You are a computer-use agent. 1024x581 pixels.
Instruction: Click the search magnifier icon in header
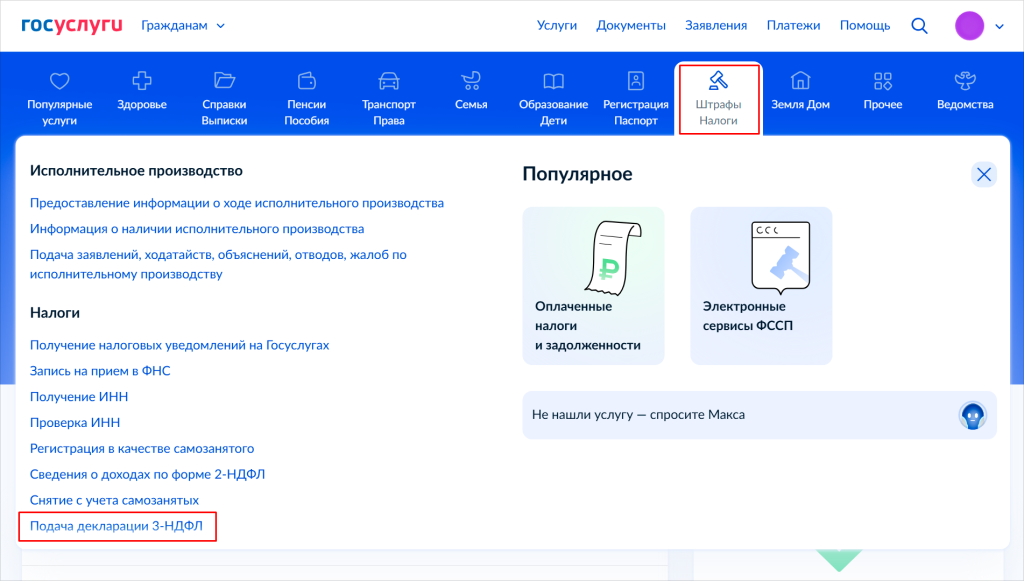click(x=919, y=26)
